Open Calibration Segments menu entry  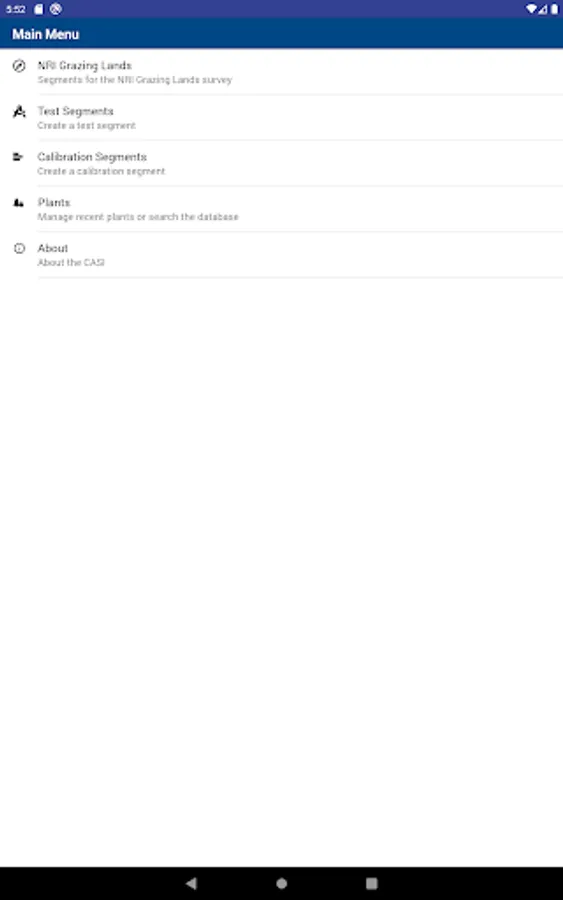pos(281,164)
